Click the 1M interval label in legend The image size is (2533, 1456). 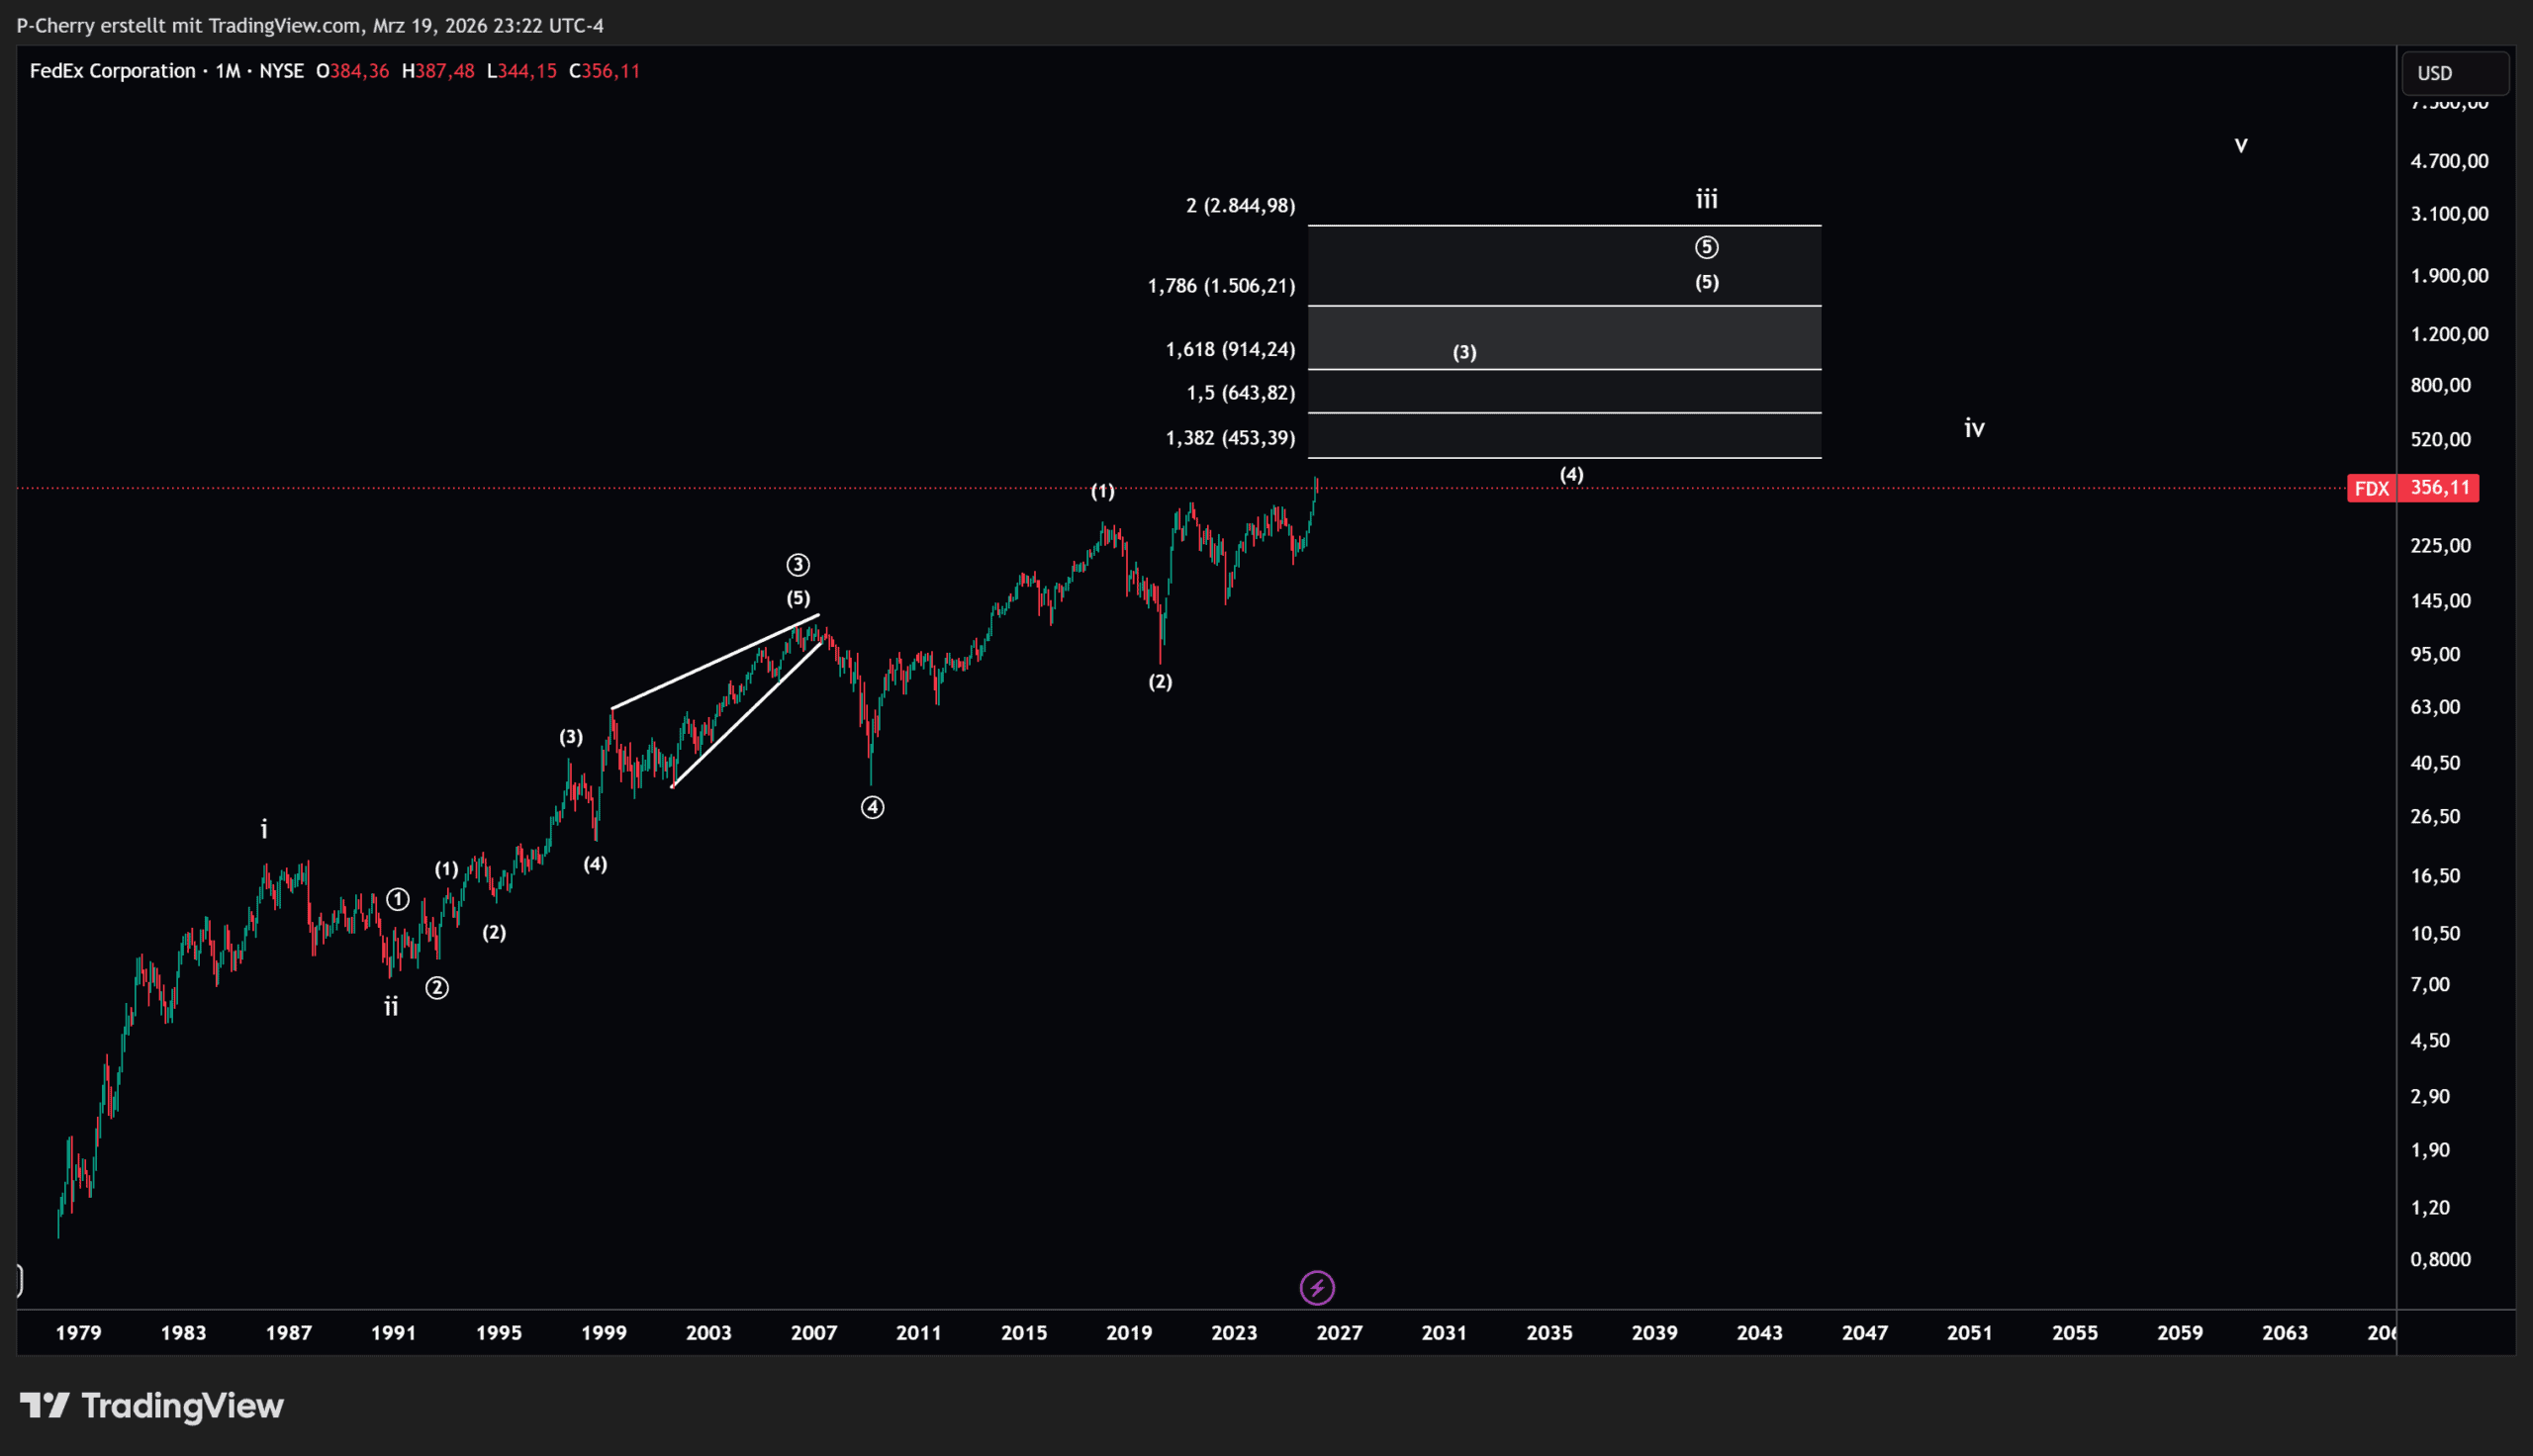click(x=228, y=71)
